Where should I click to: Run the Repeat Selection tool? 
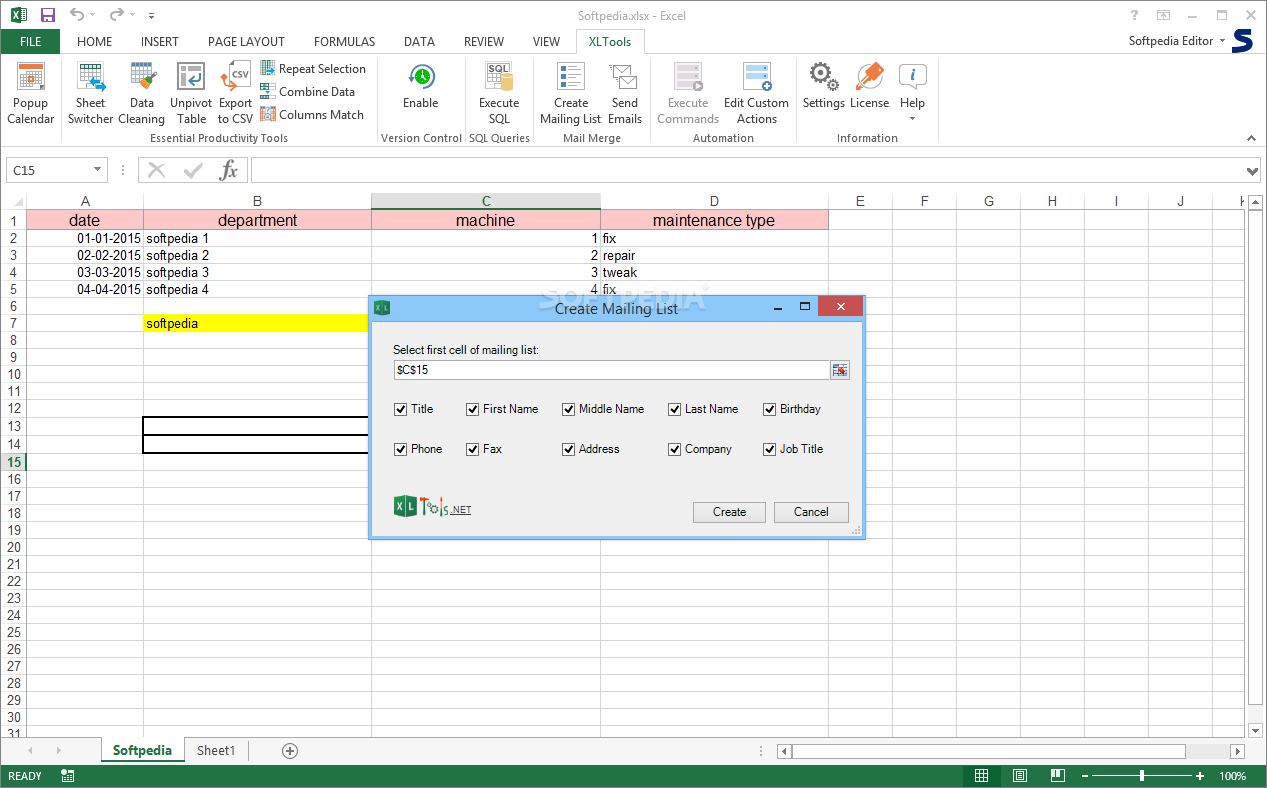313,68
